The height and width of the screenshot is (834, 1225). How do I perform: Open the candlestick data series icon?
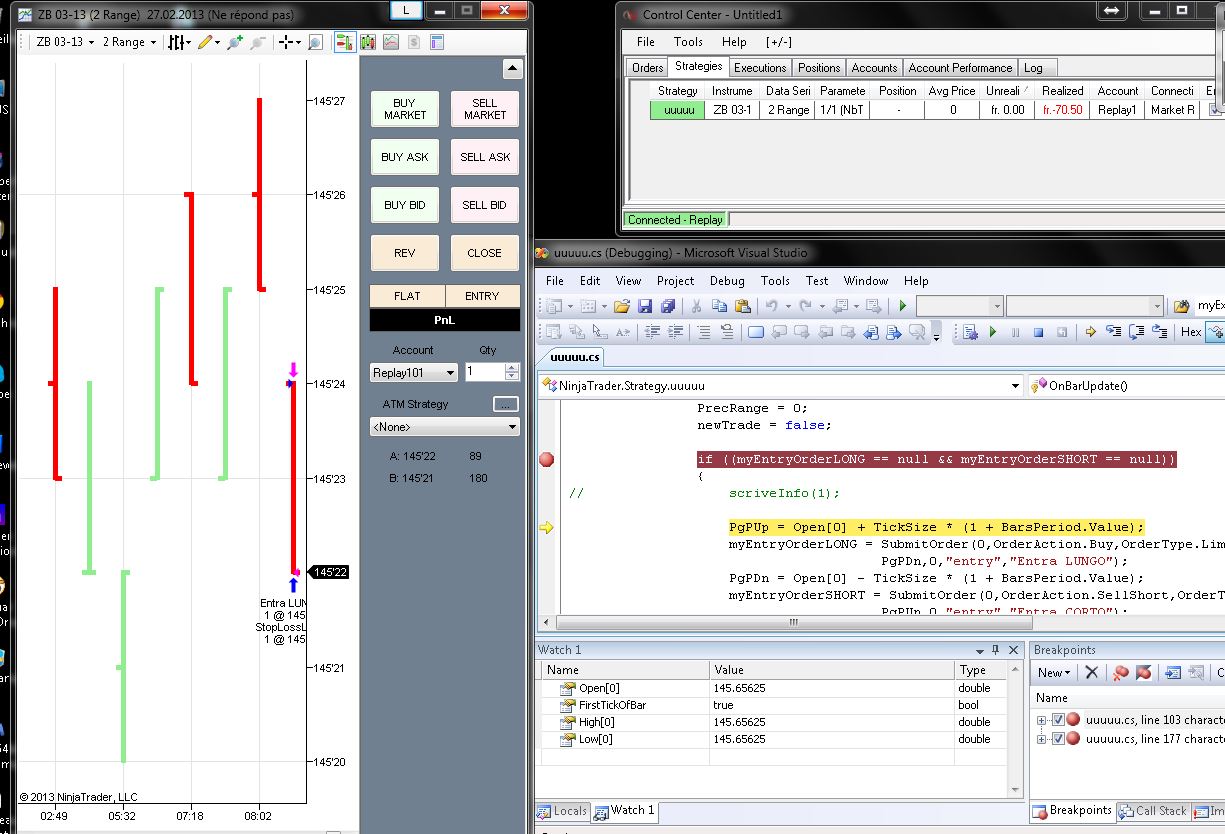pyautogui.click(x=368, y=42)
